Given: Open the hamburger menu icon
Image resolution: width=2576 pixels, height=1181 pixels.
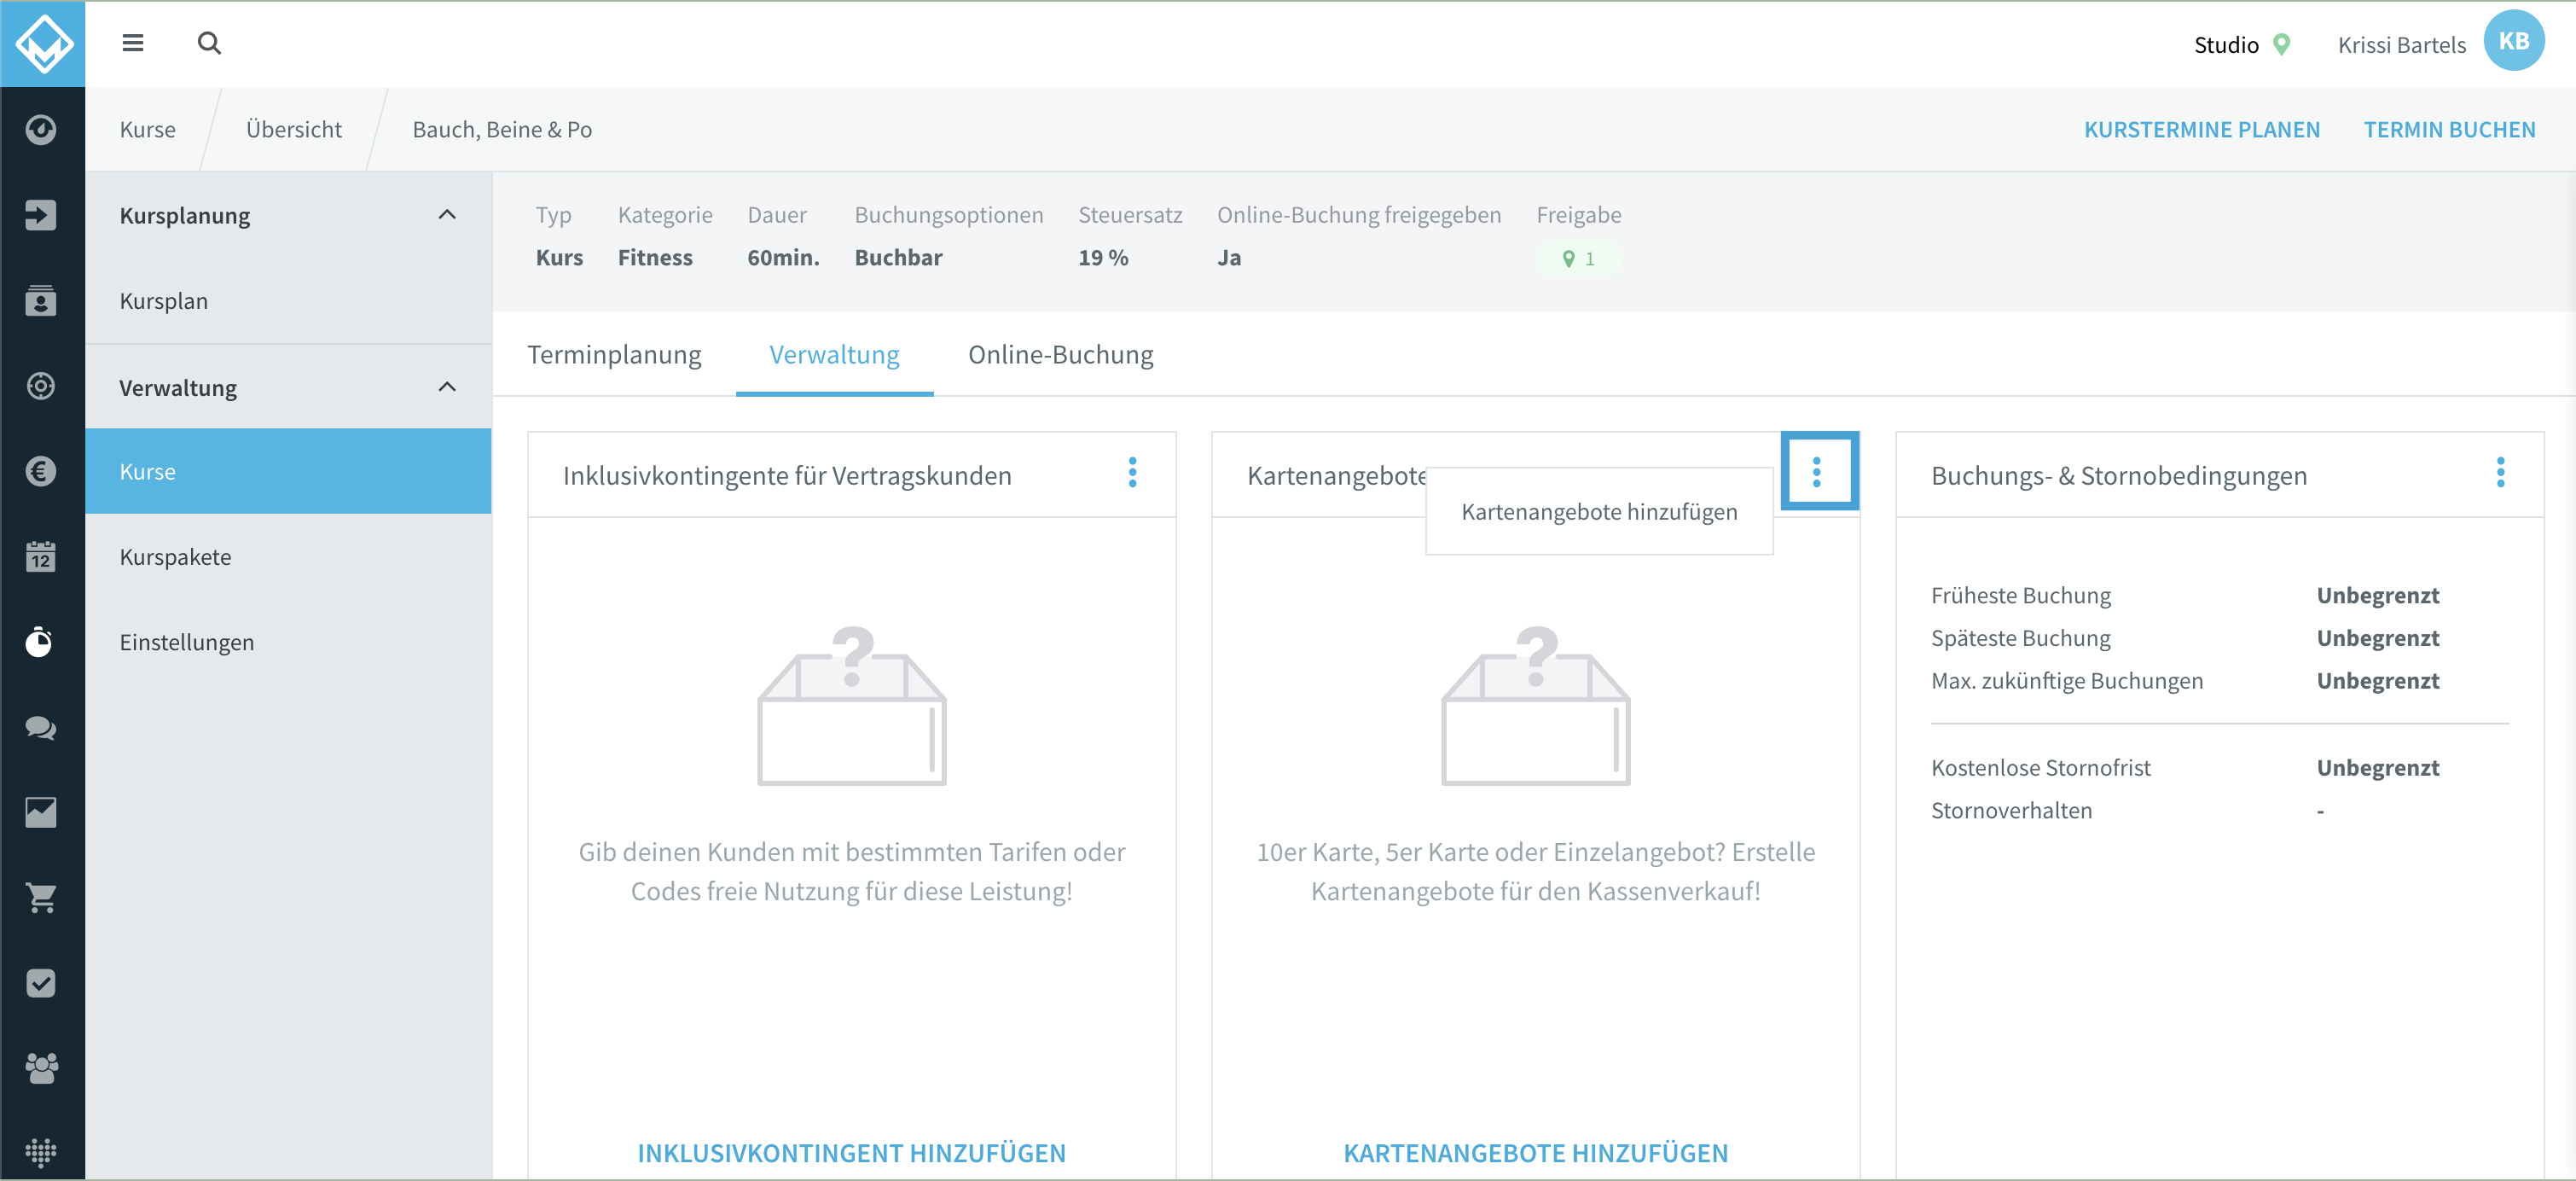Looking at the screenshot, I should point(133,43).
